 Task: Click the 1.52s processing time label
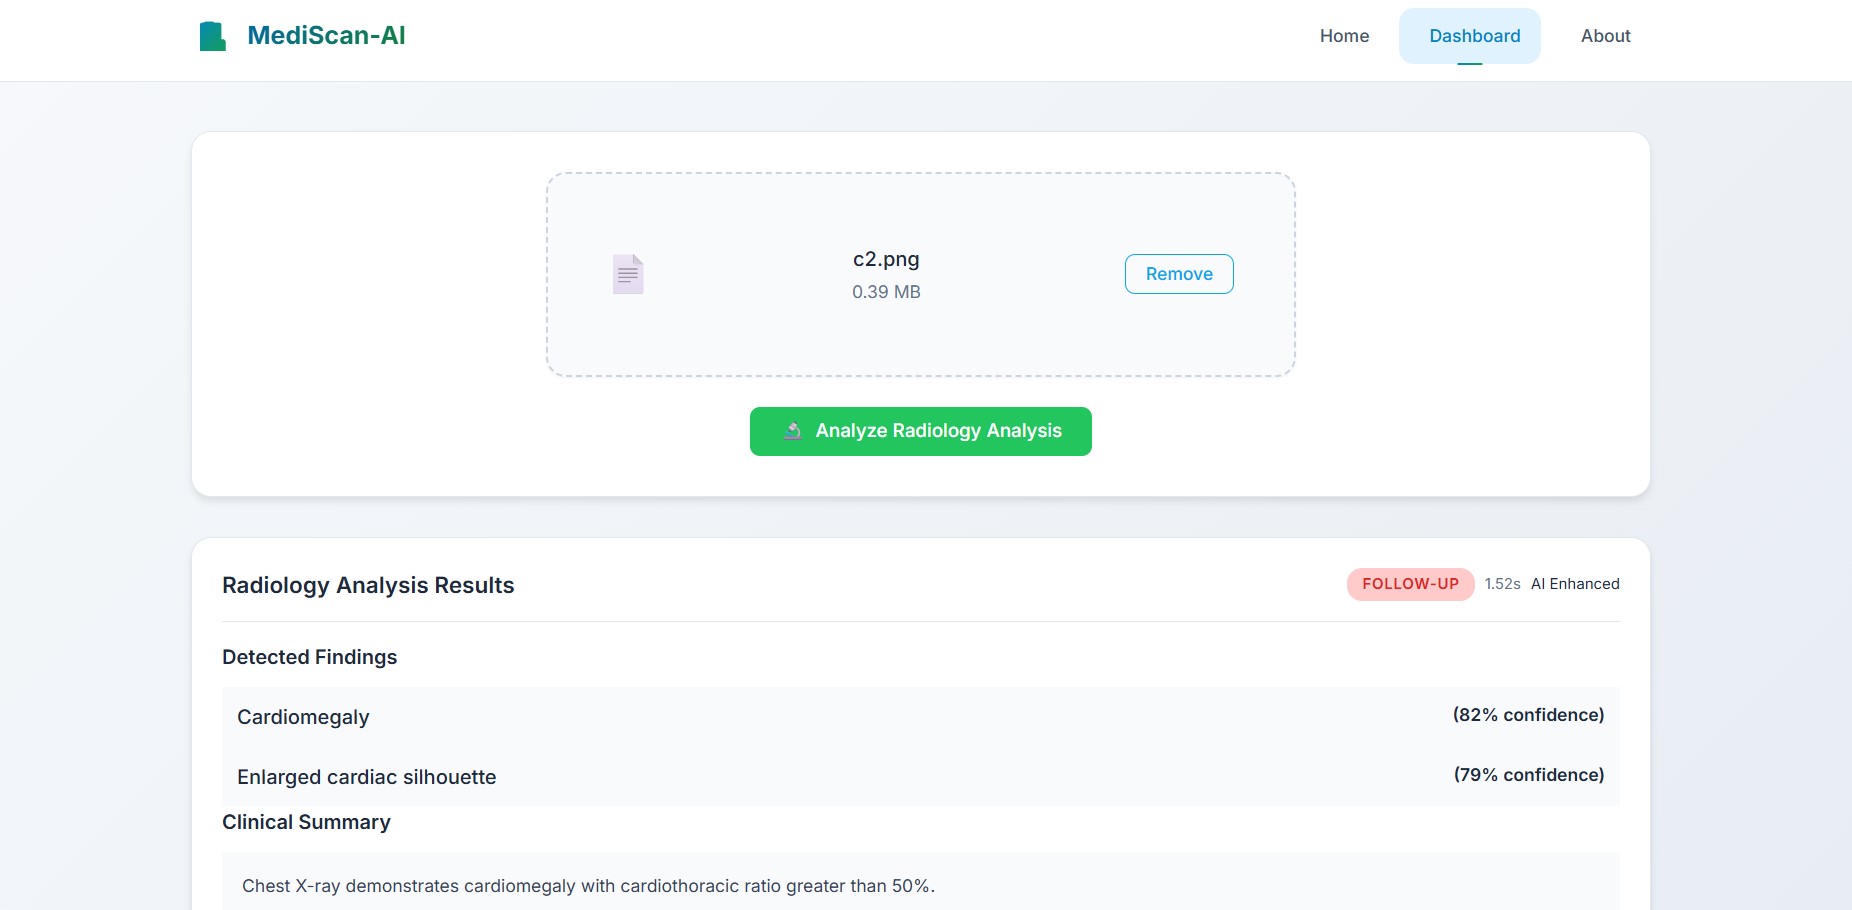[1501, 584]
